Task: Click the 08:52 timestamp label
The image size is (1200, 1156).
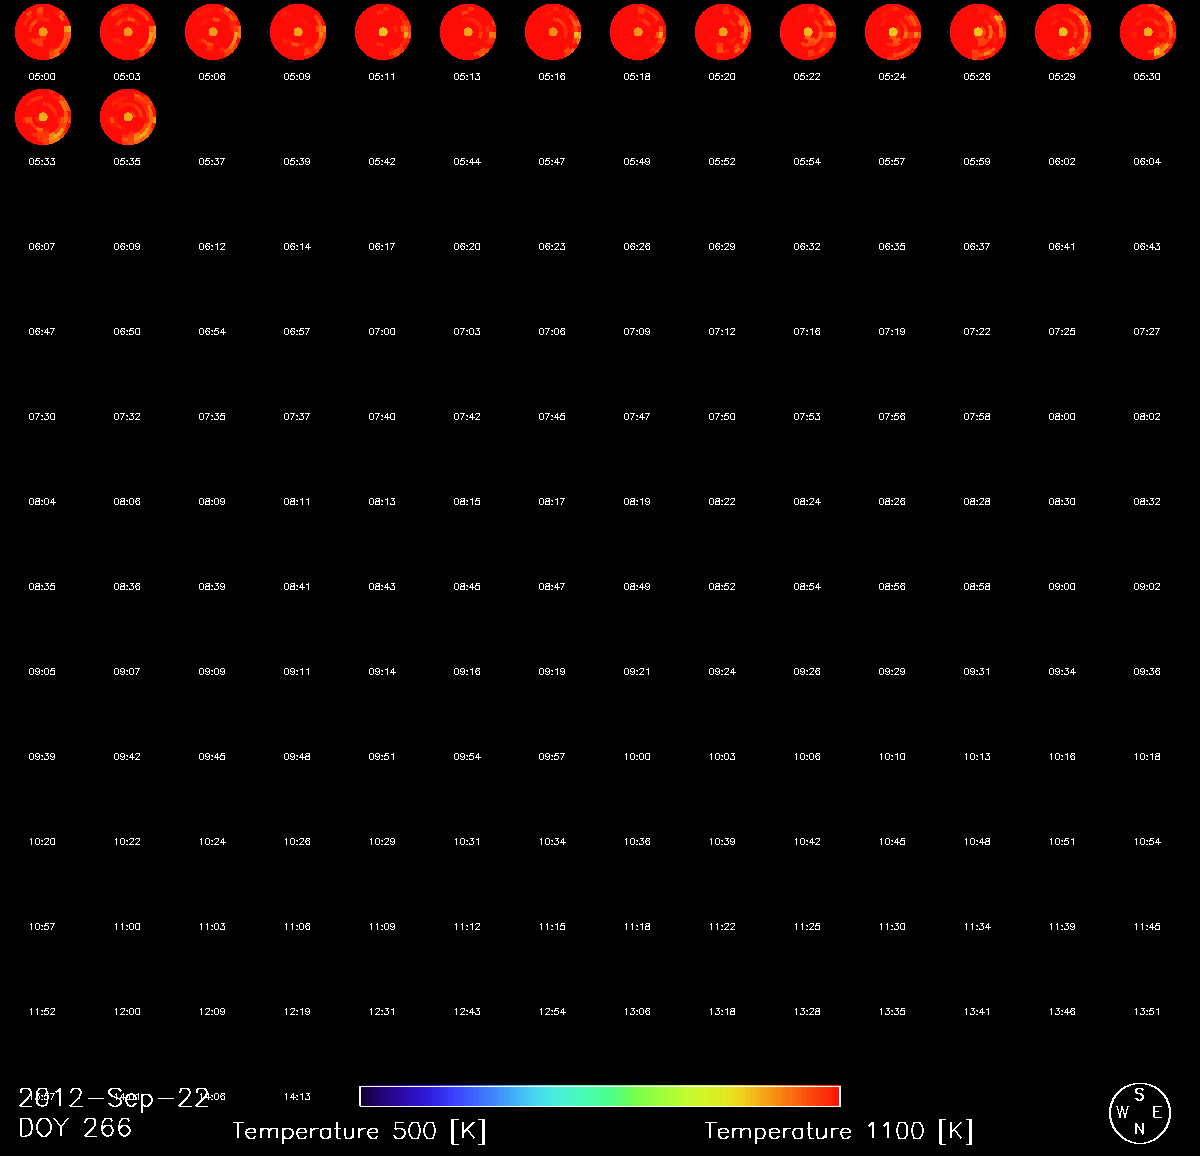Action: [x=722, y=587]
